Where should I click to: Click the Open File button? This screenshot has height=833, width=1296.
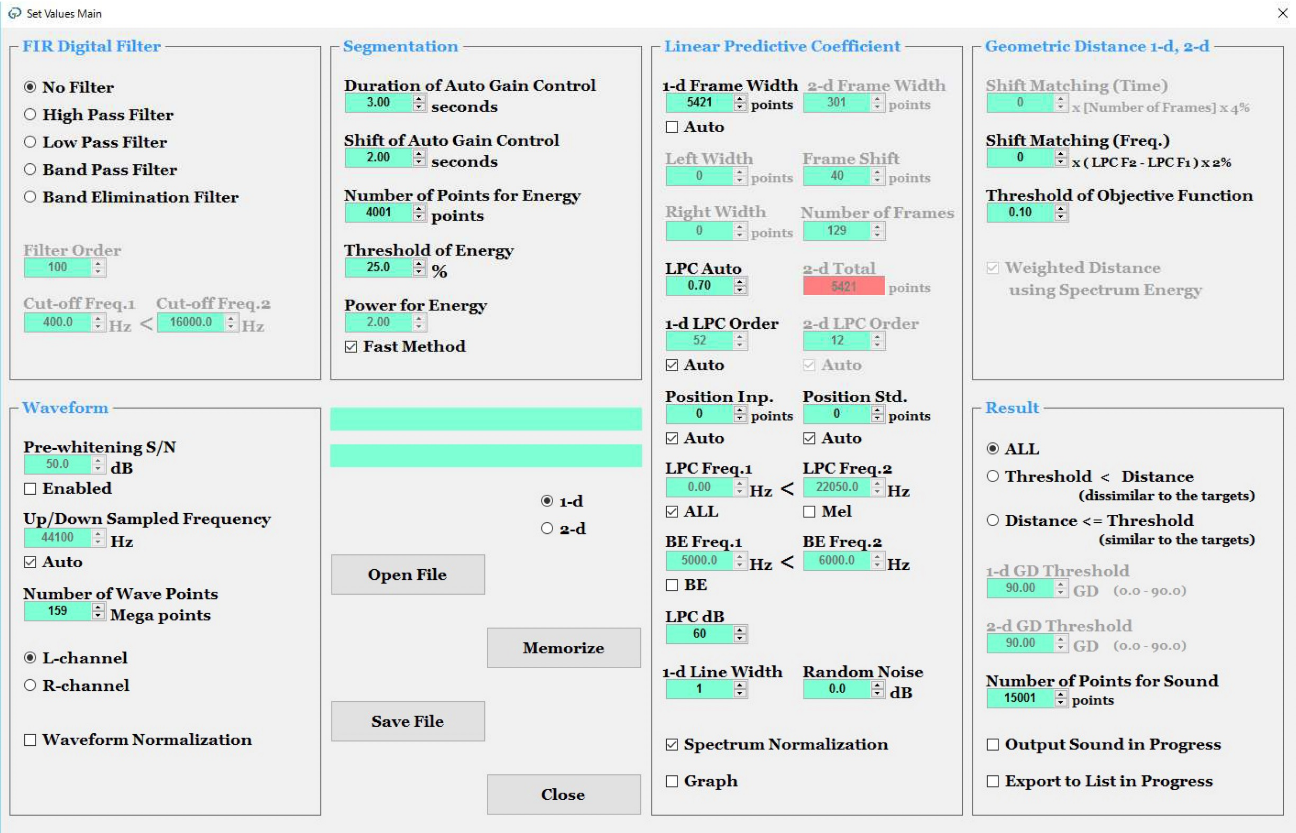tap(407, 575)
